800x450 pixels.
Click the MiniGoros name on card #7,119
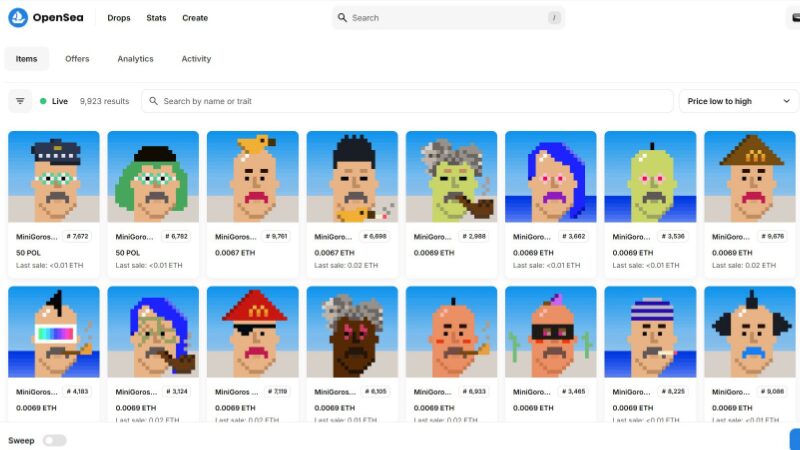coord(237,392)
